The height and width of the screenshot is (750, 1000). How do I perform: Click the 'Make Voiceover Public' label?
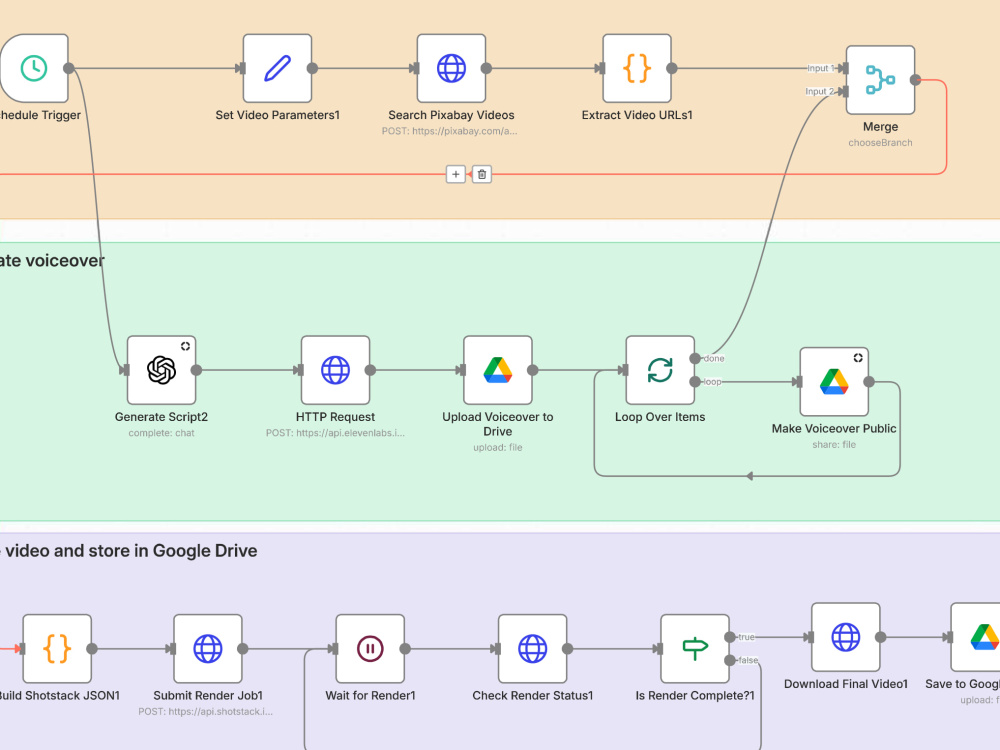pos(834,429)
